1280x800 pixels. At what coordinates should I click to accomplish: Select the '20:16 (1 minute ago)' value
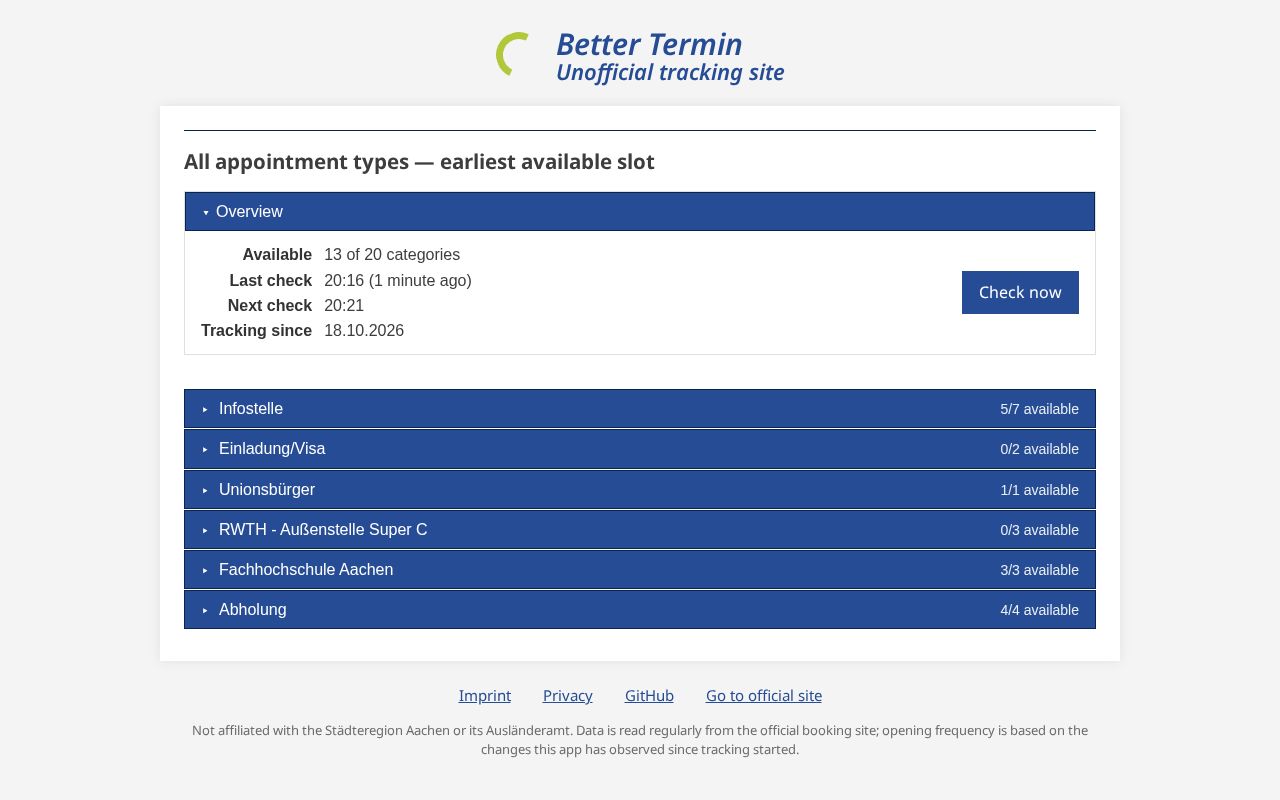398,281
